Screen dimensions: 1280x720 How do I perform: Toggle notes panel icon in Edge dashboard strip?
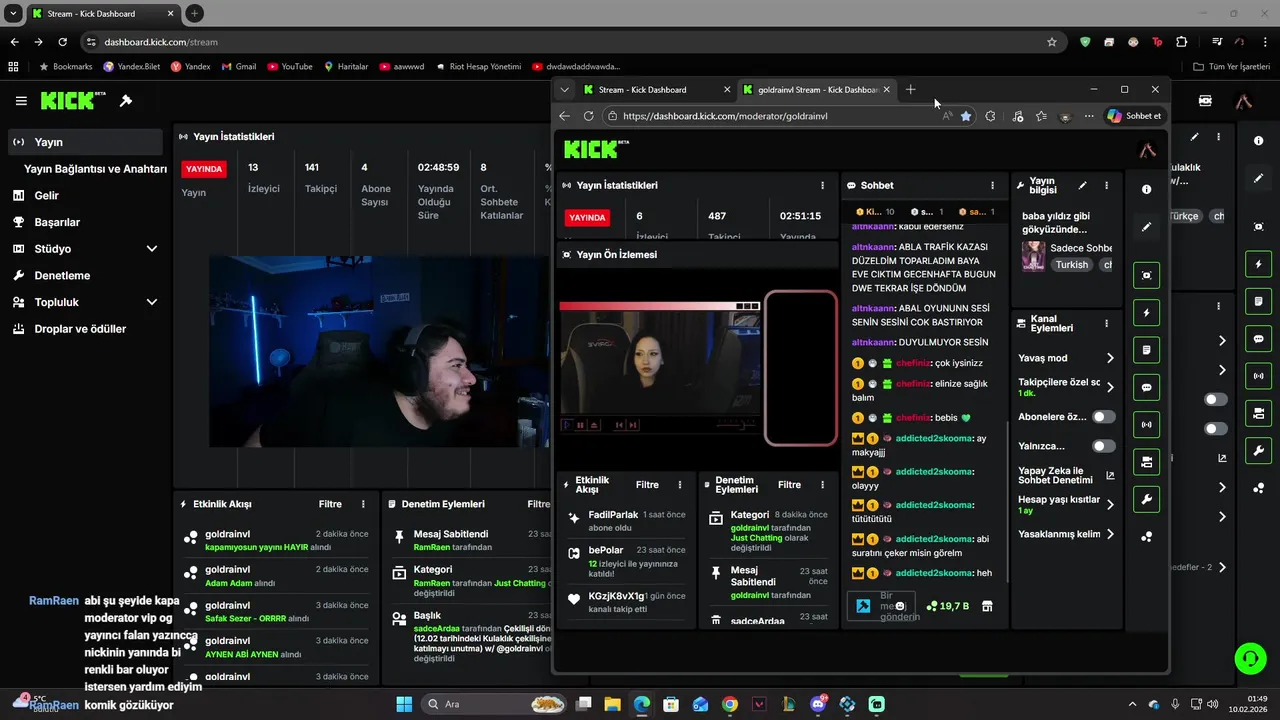click(1146, 350)
